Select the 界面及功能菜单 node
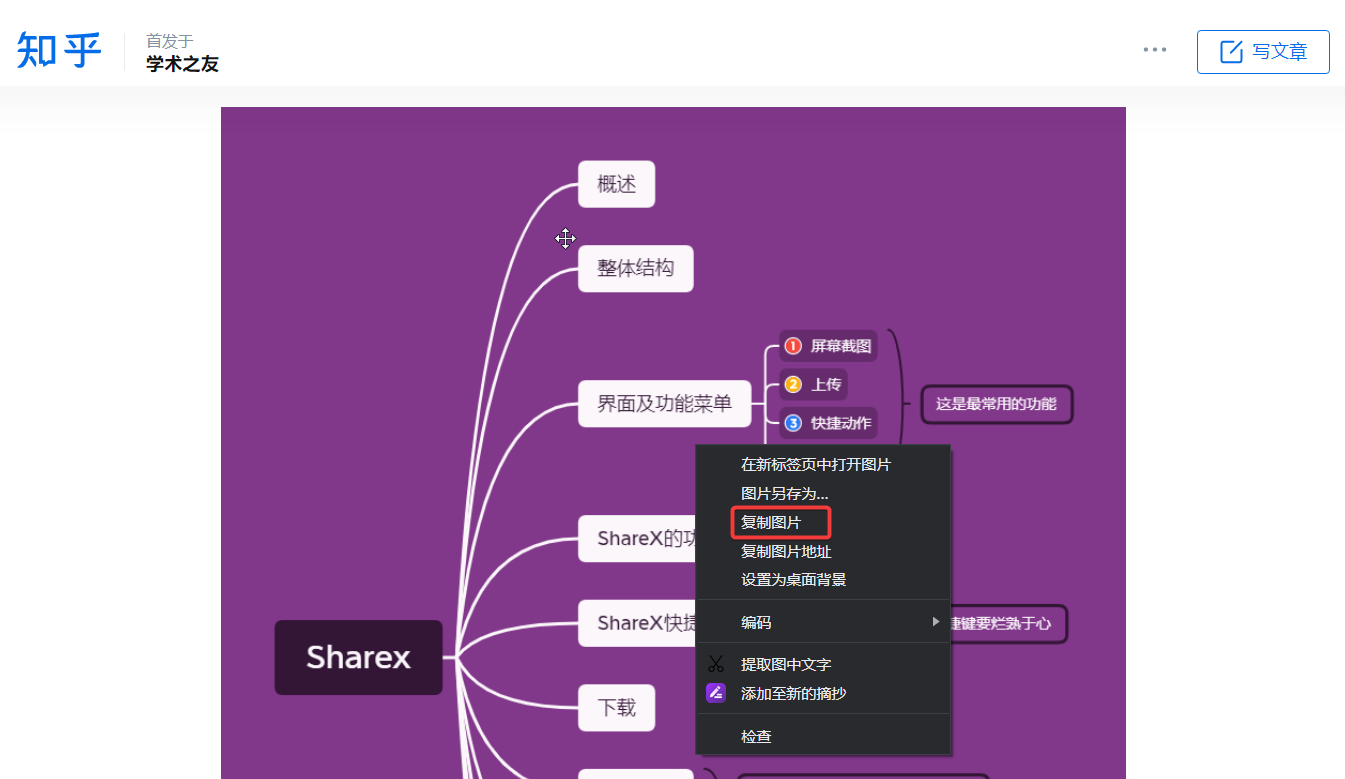 (664, 403)
